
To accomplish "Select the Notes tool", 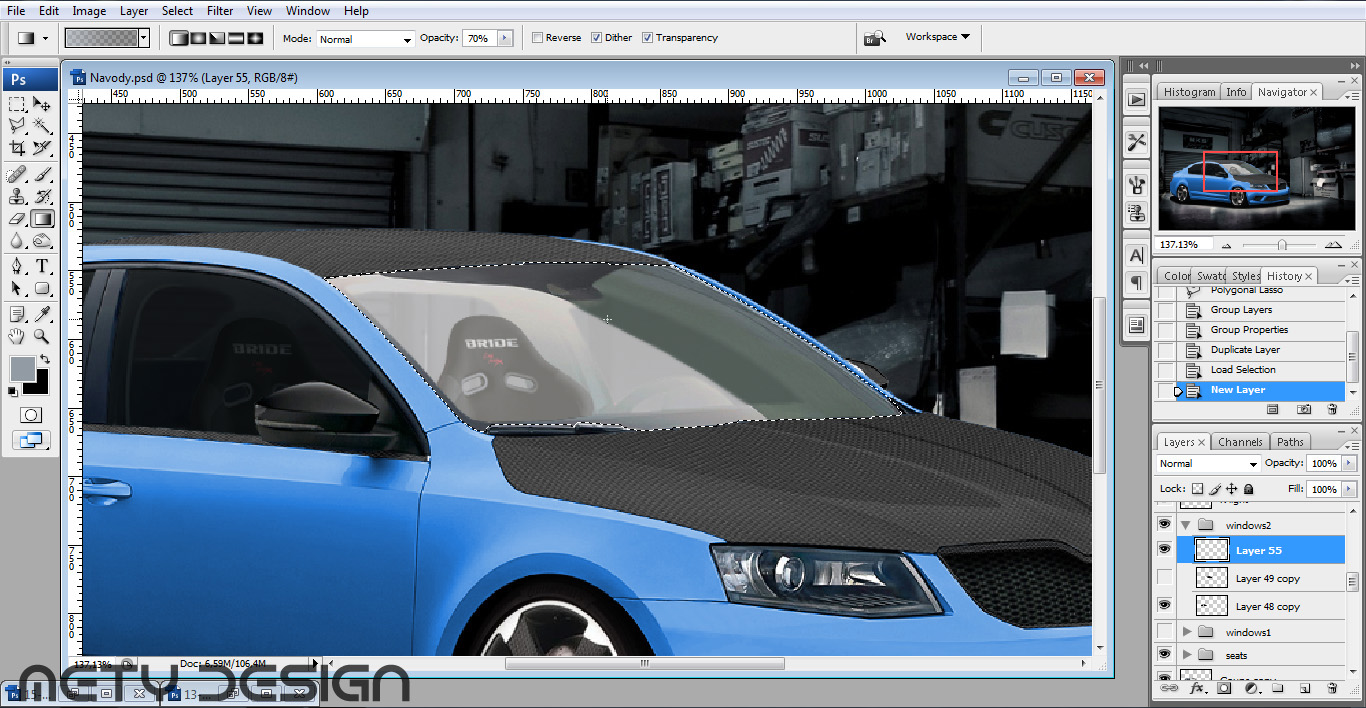I will click(x=17, y=315).
